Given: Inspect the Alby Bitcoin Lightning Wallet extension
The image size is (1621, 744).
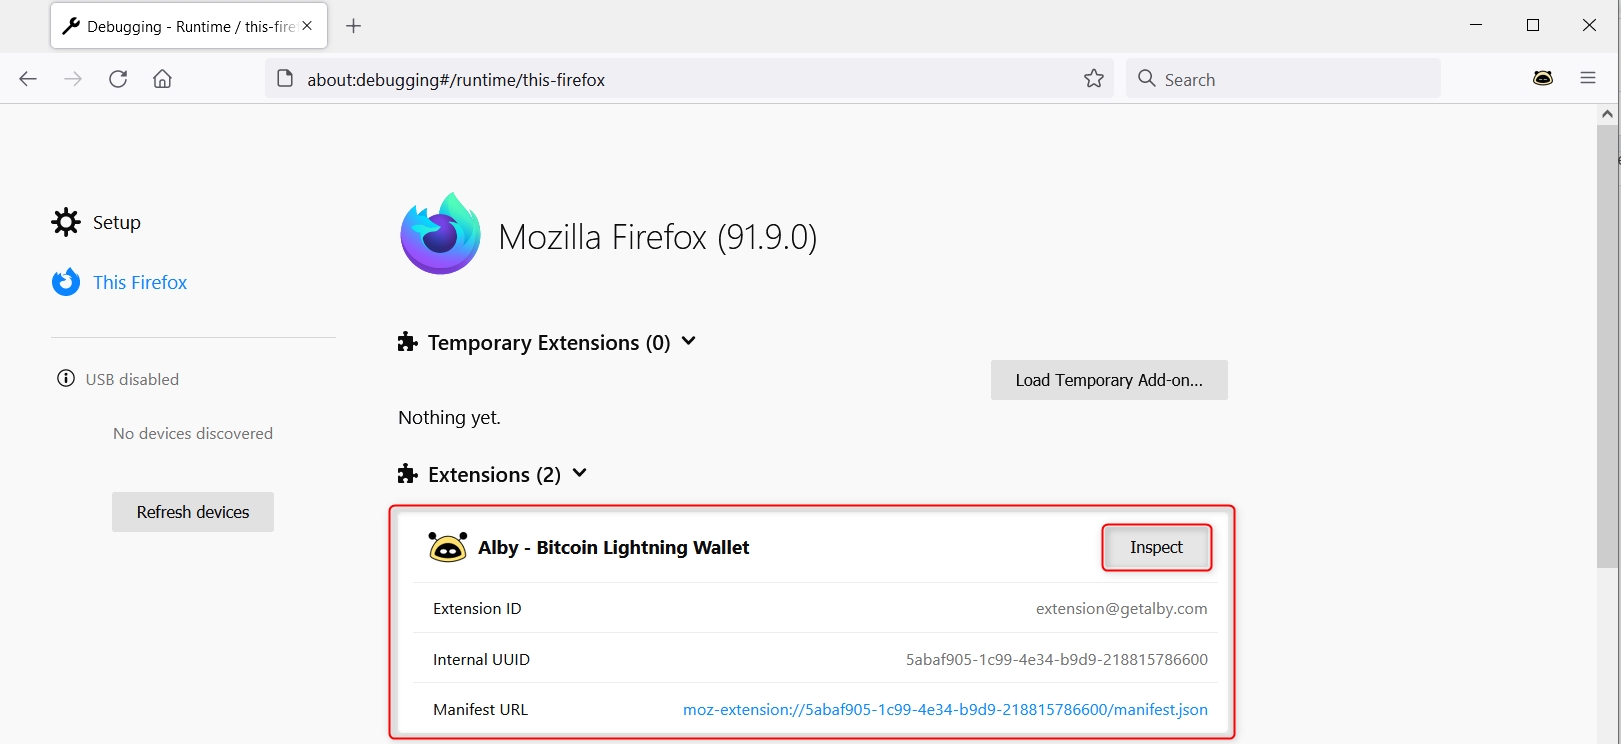Looking at the screenshot, I should (x=1156, y=548).
